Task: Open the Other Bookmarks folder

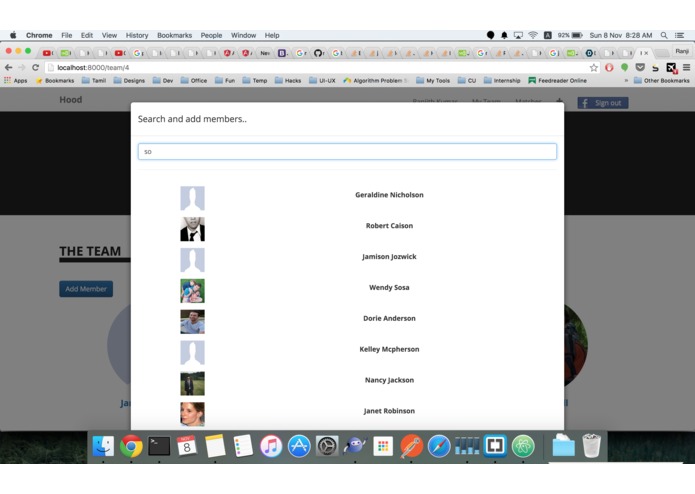Action: click(661, 80)
